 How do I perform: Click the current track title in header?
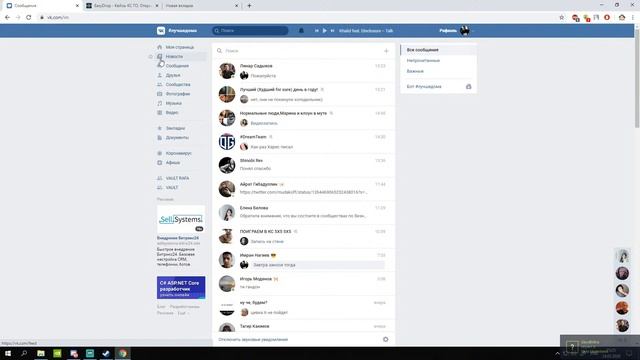[366, 31]
